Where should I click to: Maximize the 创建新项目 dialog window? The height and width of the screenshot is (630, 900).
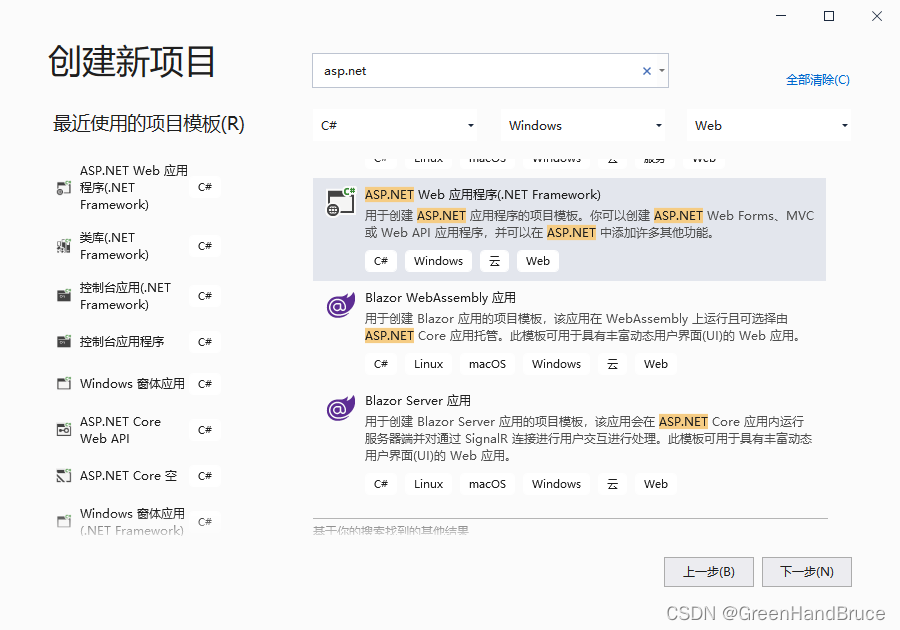point(829,16)
